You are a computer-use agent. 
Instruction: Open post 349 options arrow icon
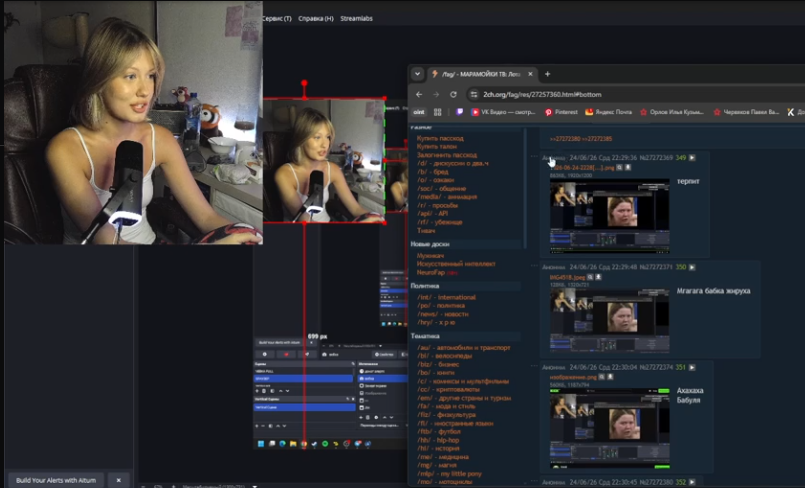(692, 158)
